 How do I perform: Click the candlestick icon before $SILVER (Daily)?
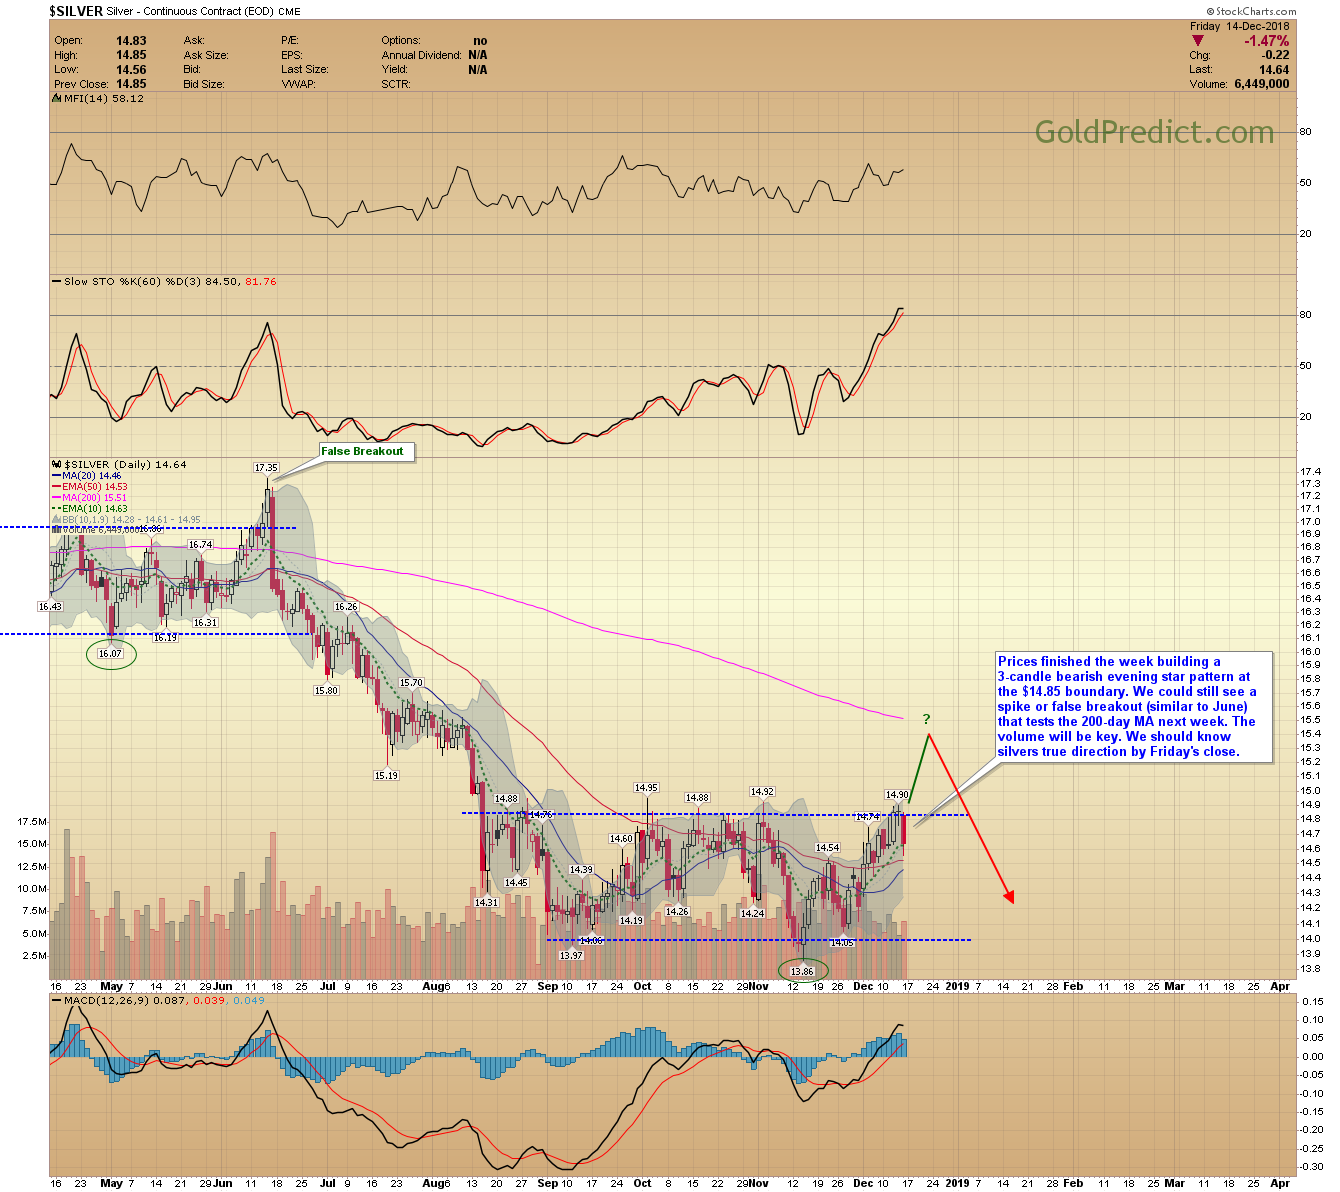coord(55,465)
